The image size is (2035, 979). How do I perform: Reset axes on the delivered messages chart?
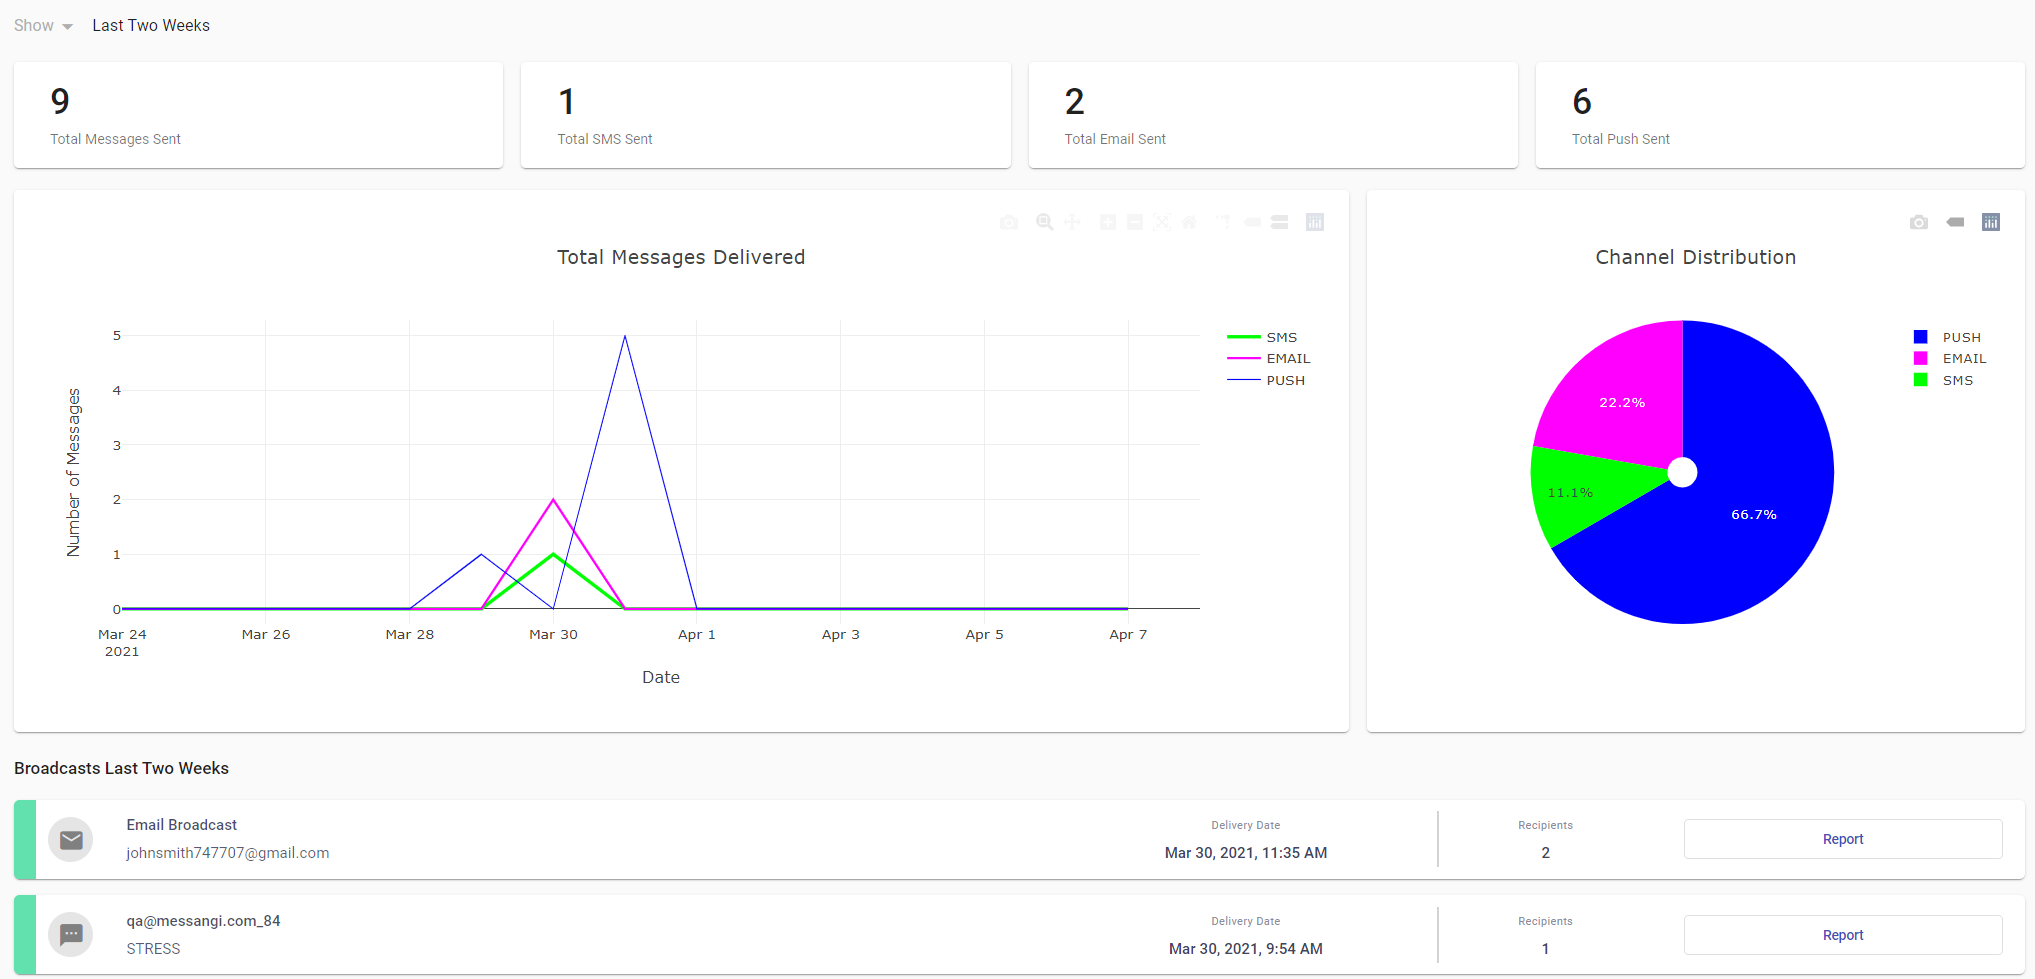pos(1189,222)
